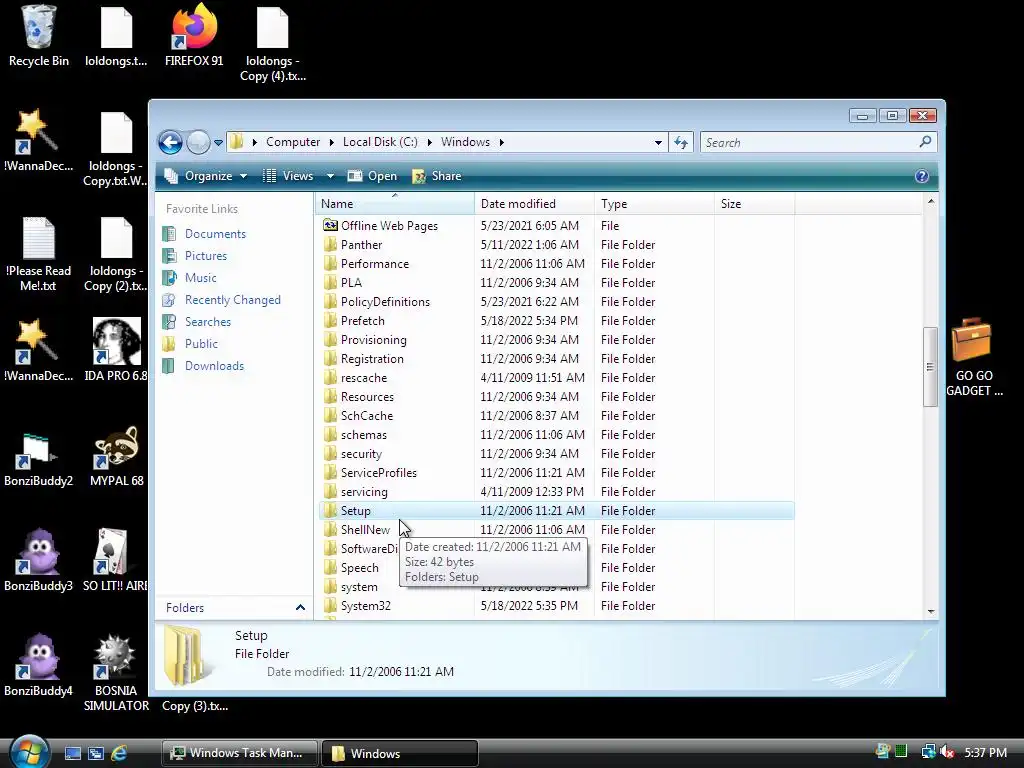The height and width of the screenshot is (768, 1024).
Task: Click the search magnifier icon
Action: point(925,142)
